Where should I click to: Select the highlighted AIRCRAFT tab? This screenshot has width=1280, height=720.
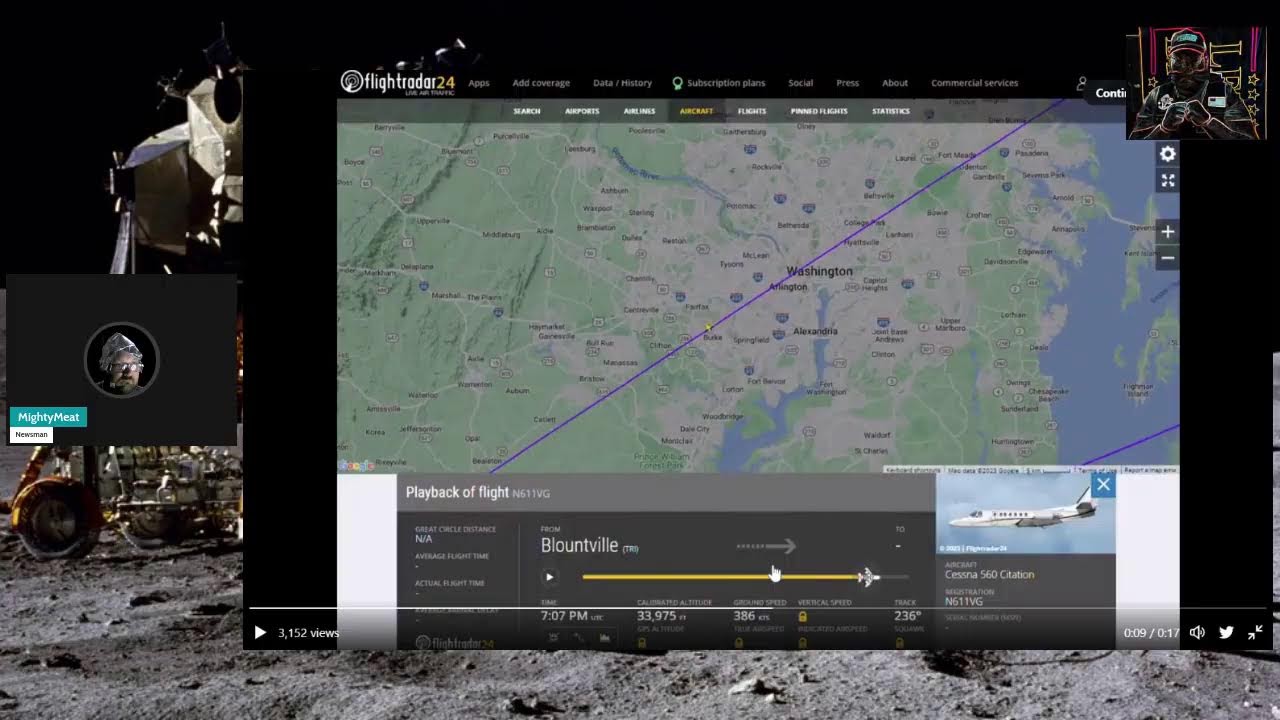pos(696,111)
